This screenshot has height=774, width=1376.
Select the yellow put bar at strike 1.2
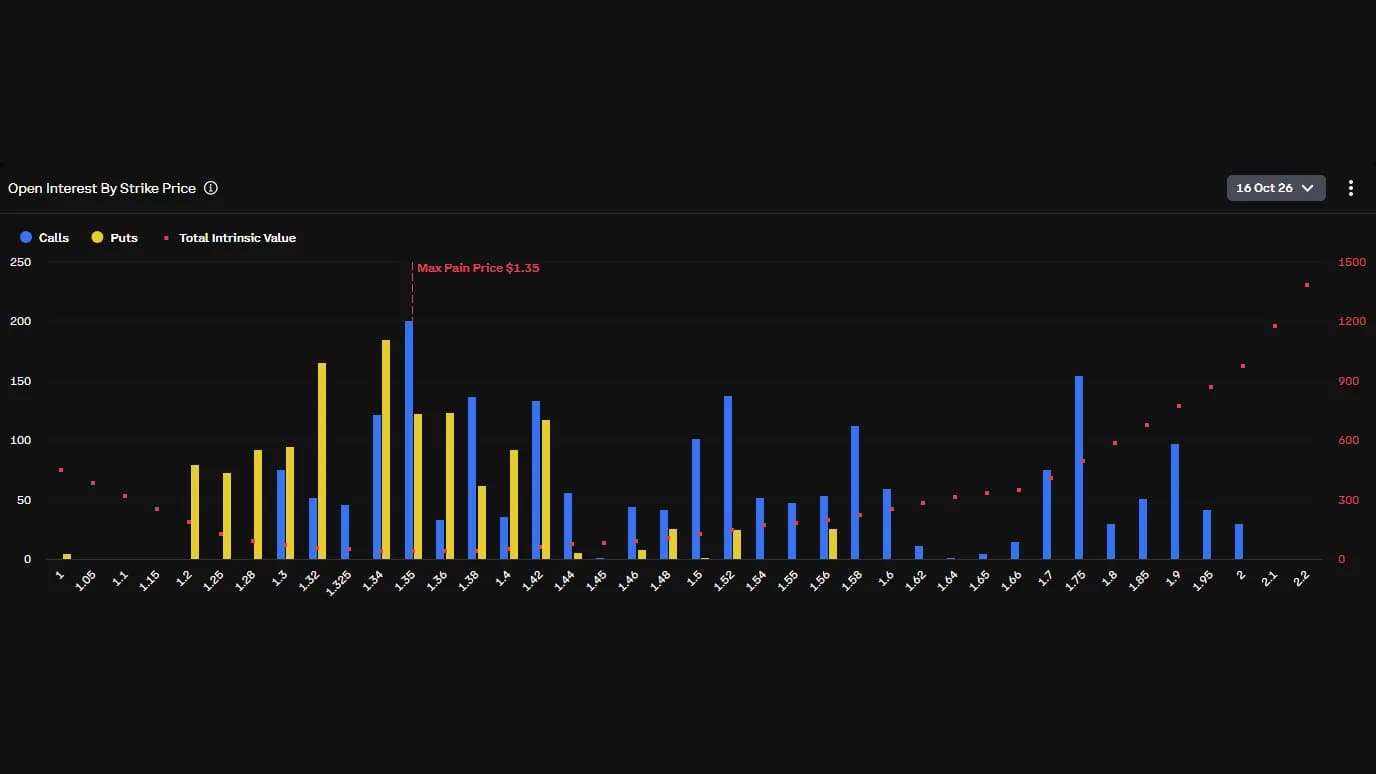tap(195, 512)
